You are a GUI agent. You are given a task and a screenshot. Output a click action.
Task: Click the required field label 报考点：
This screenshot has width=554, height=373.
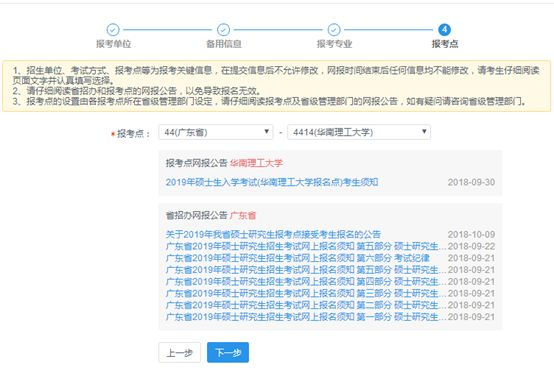point(130,134)
